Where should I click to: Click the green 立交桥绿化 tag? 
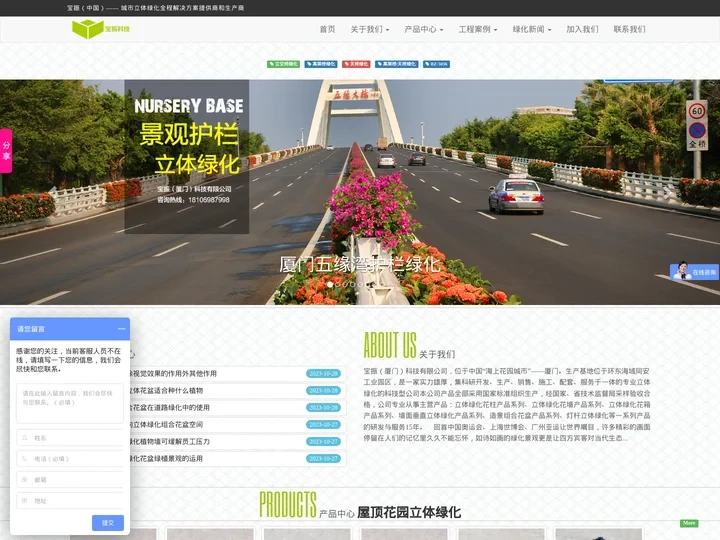283,64
